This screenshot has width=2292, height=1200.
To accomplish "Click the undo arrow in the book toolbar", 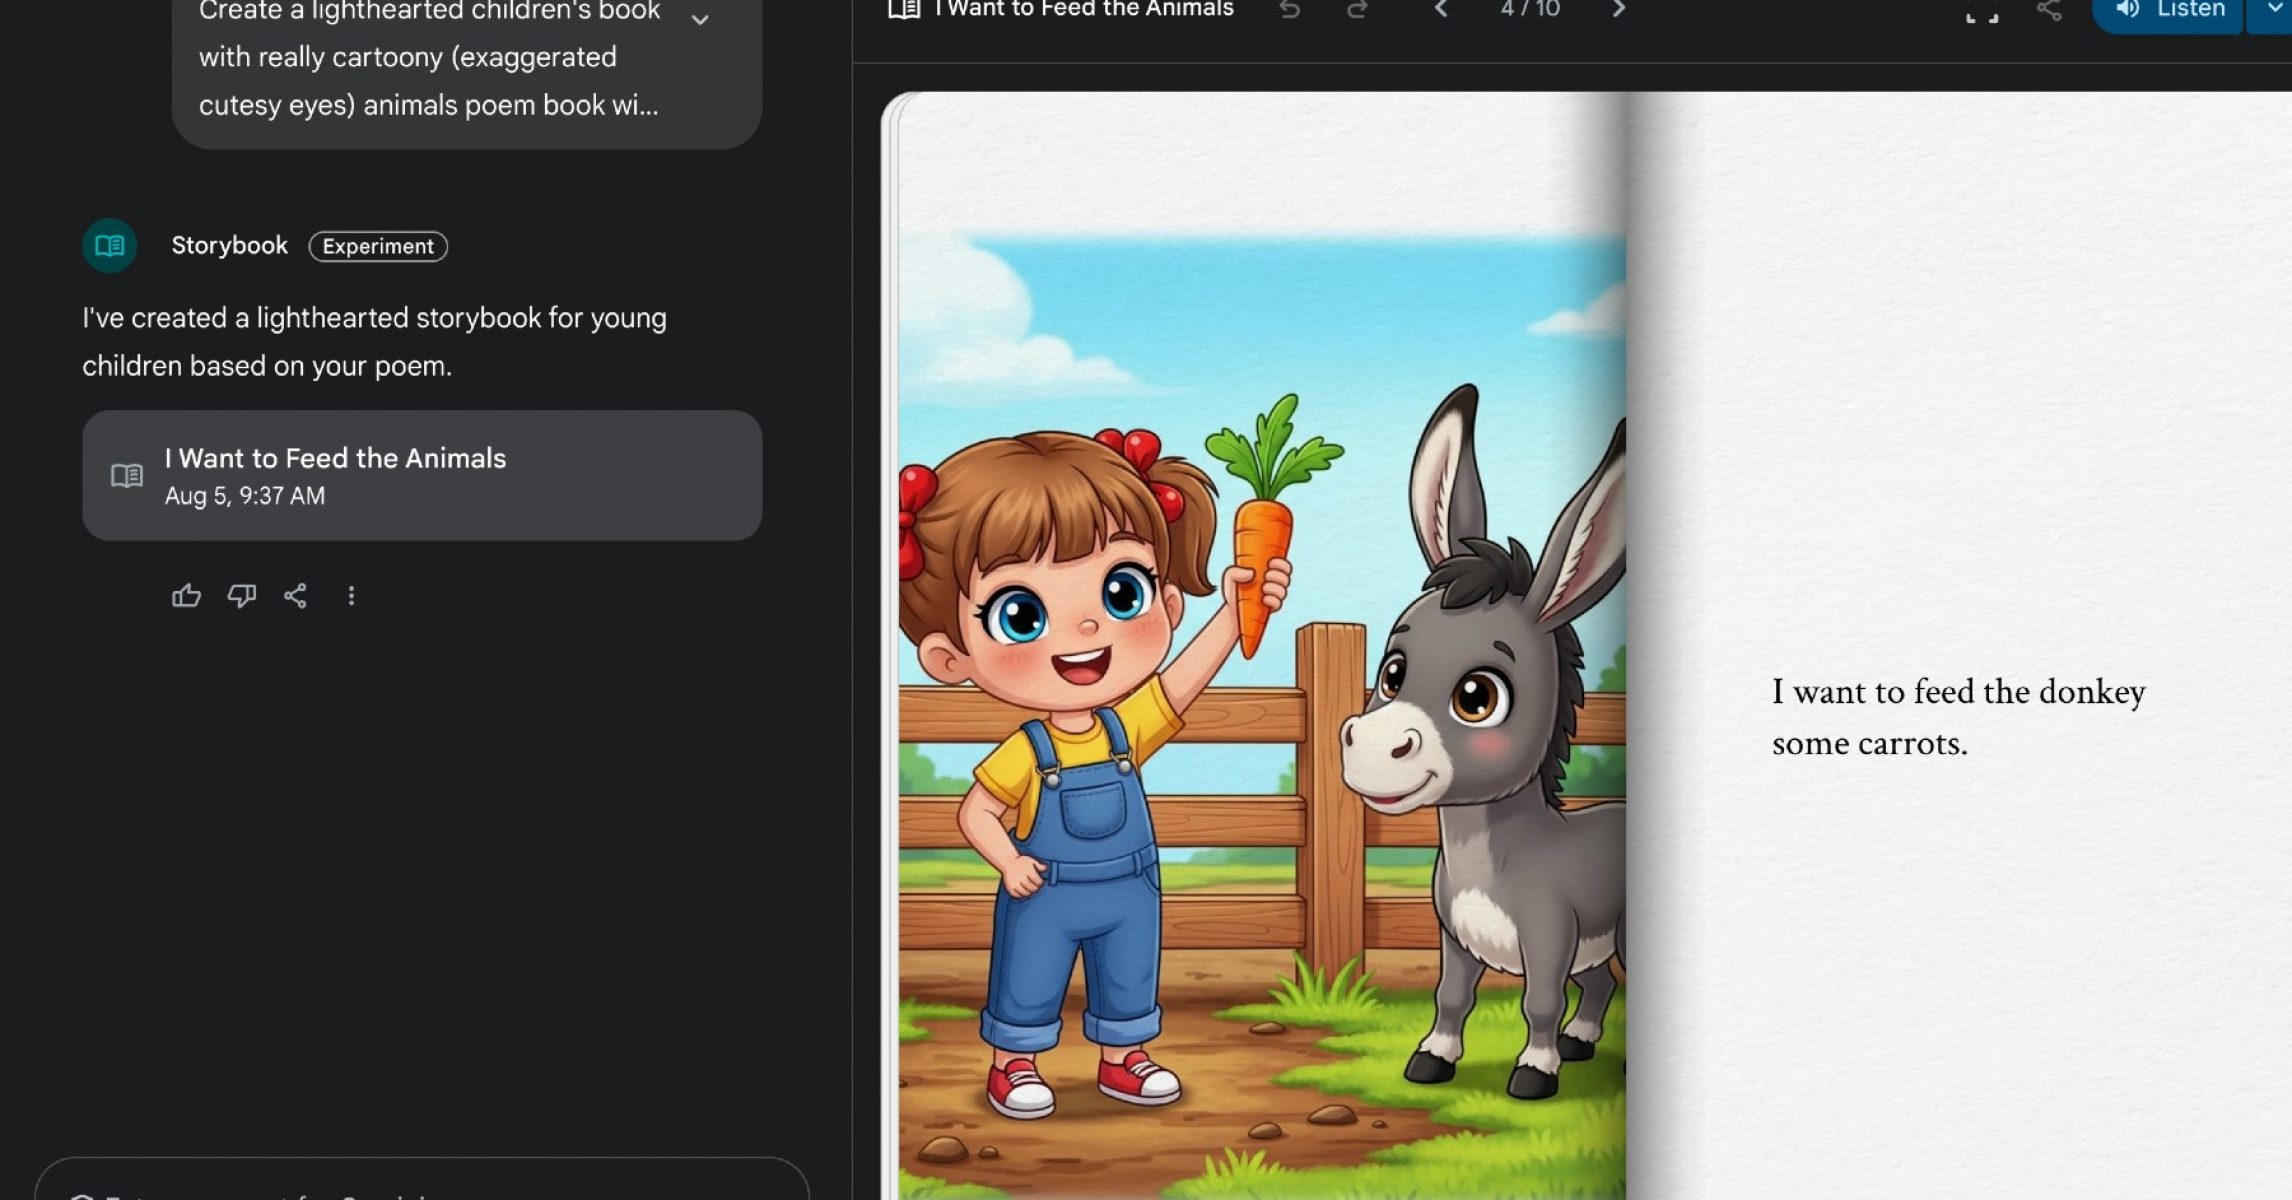I will tap(1290, 10).
